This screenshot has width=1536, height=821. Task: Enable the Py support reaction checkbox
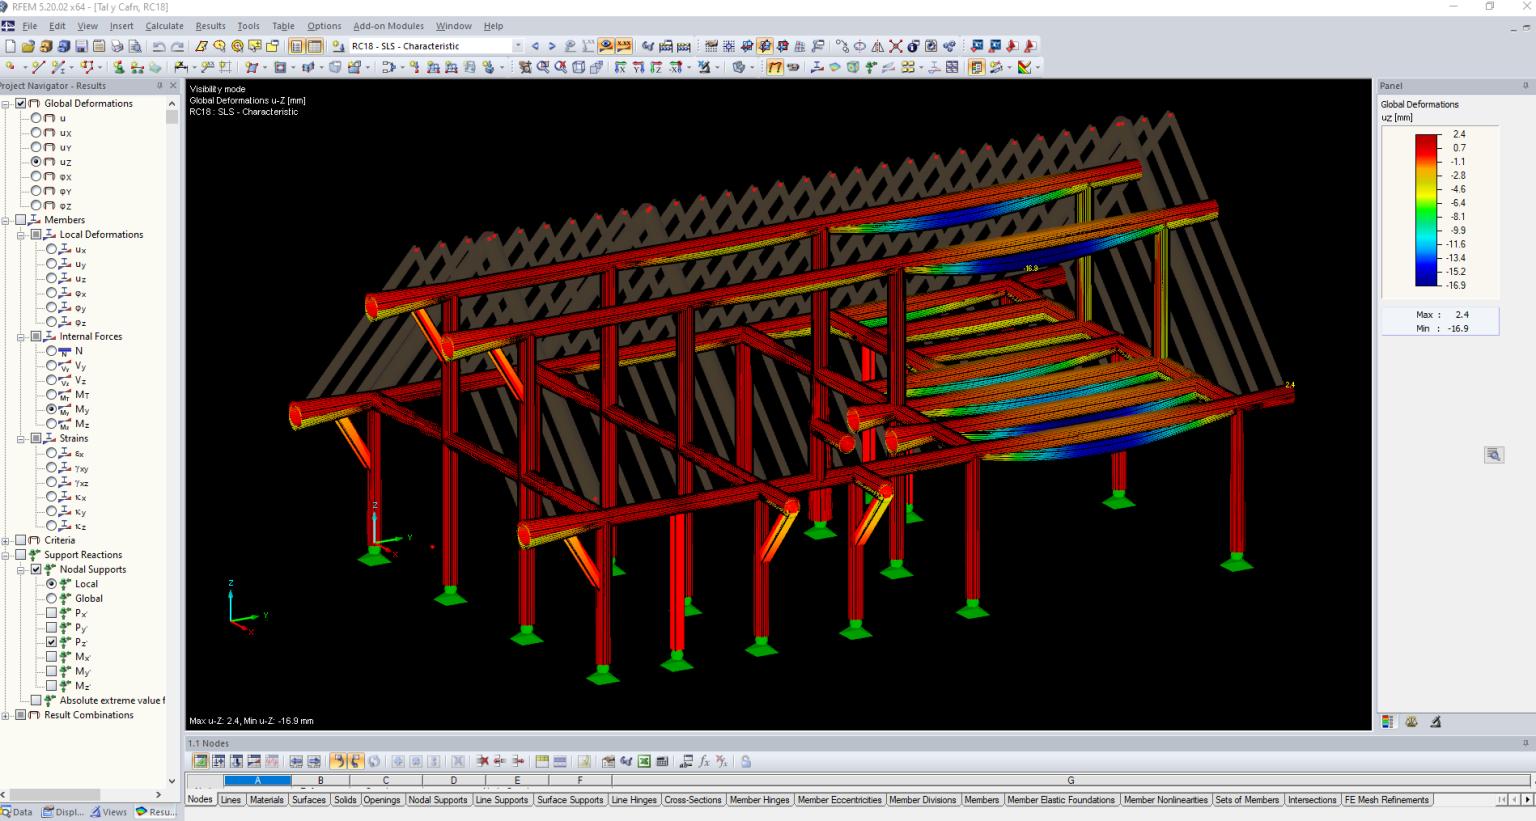pos(52,627)
